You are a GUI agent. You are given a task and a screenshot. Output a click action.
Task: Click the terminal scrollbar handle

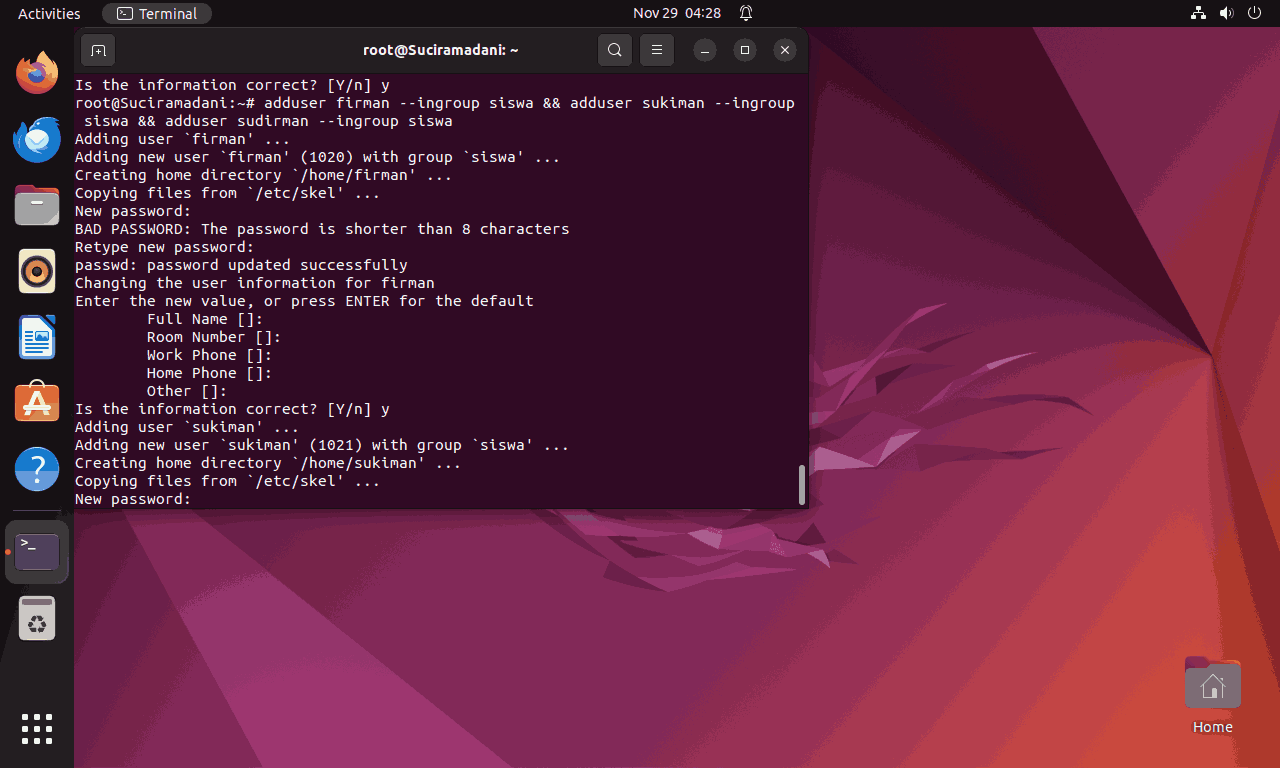[801, 485]
